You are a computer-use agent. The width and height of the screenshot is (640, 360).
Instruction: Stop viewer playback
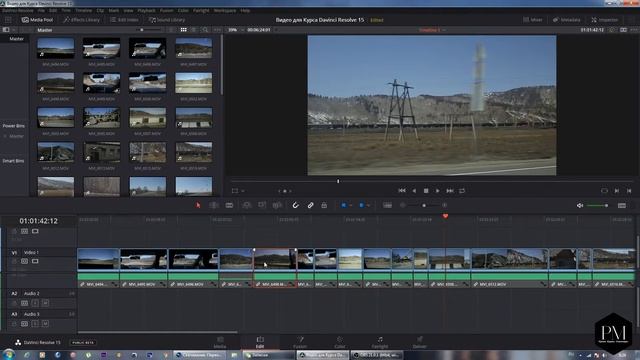coord(426,191)
